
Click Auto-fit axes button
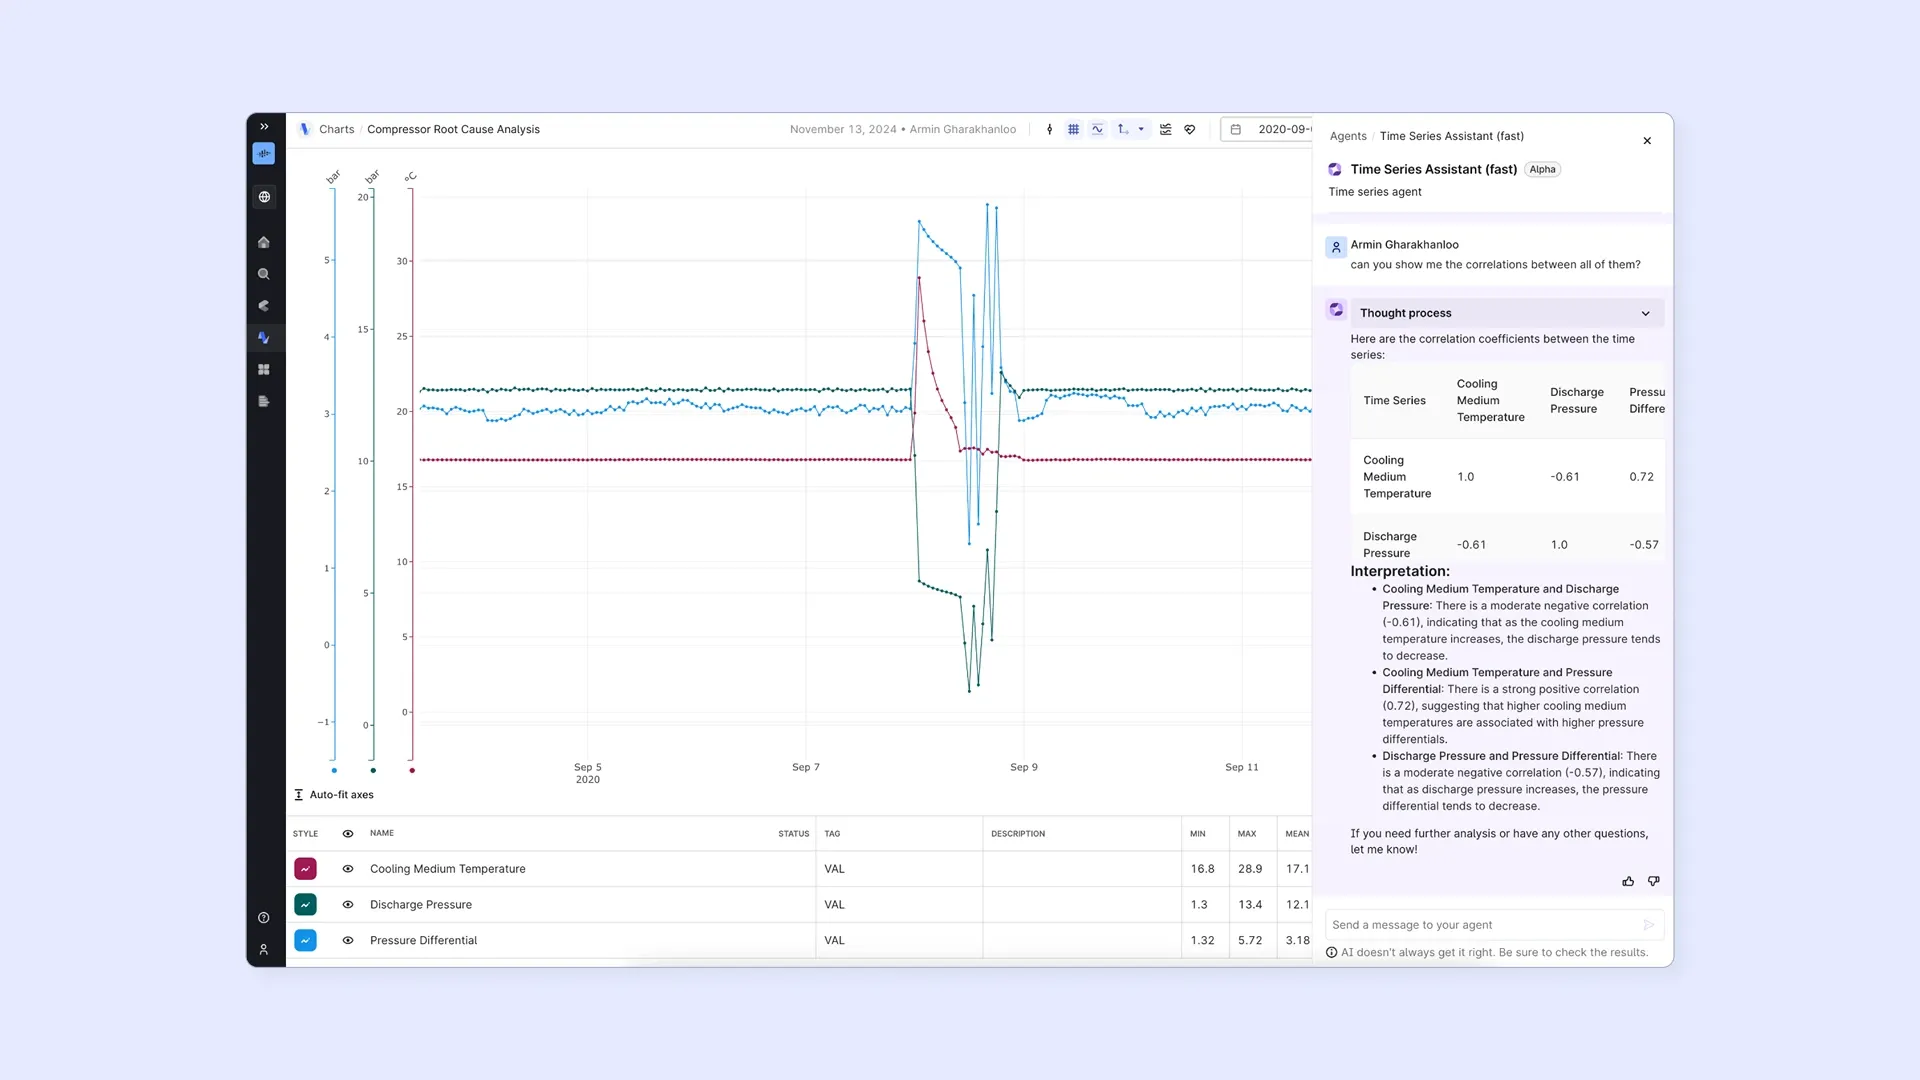pyautogui.click(x=334, y=795)
